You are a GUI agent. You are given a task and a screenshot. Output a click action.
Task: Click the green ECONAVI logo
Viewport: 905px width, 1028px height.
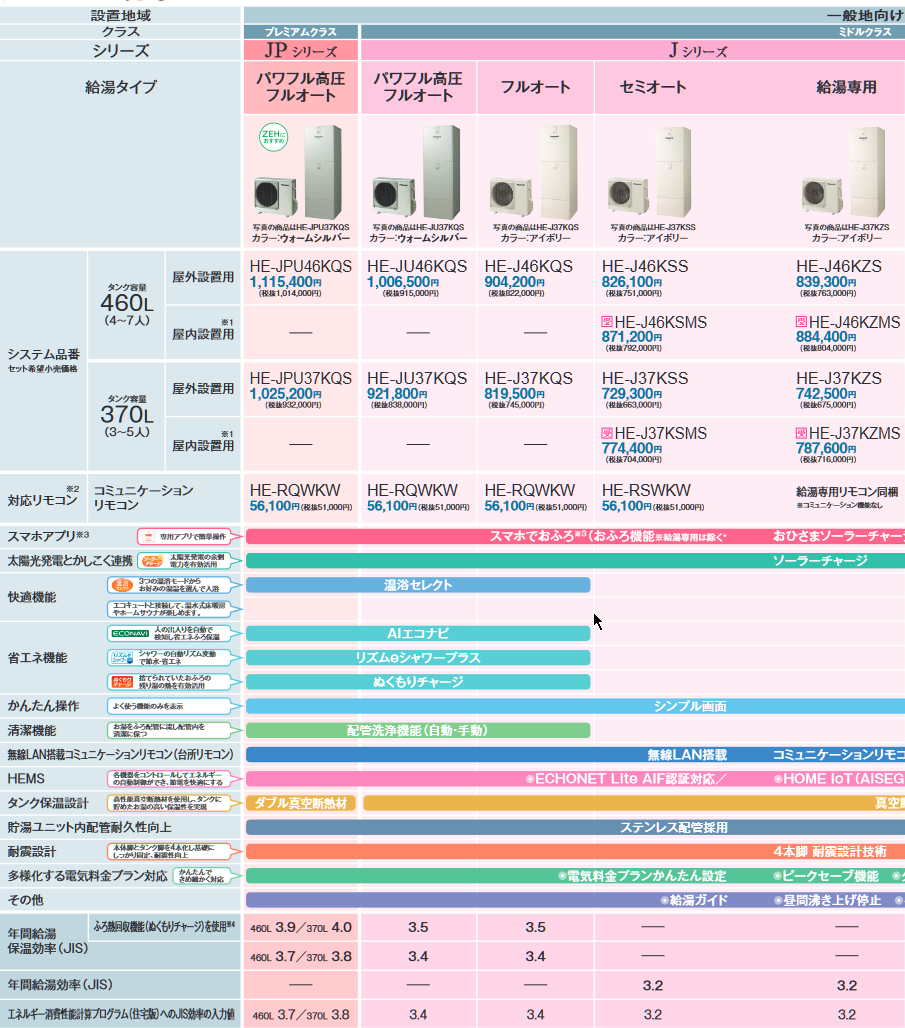(131, 633)
